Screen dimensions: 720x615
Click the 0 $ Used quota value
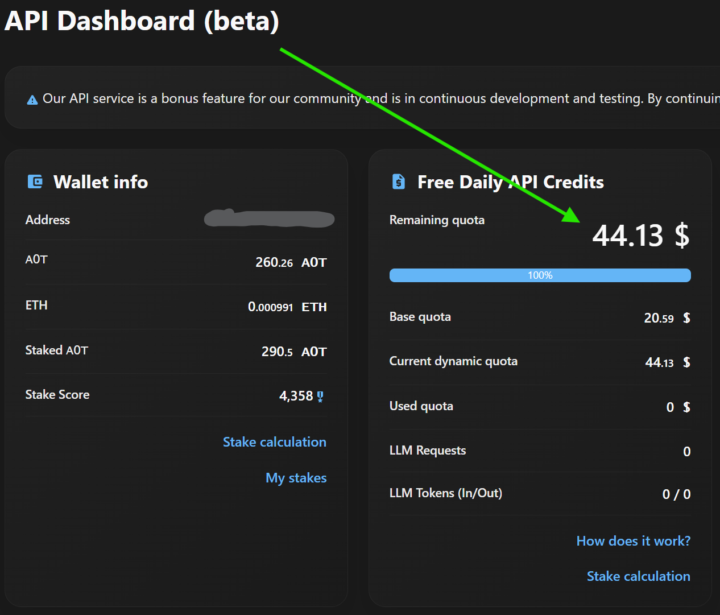tap(678, 407)
